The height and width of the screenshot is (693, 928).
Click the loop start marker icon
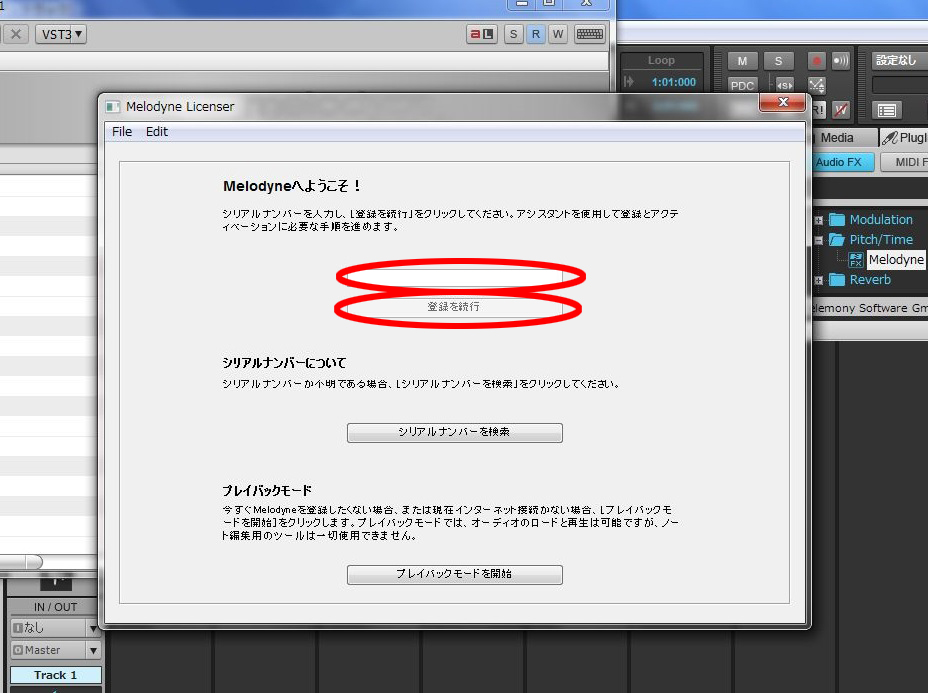(629, 82)
